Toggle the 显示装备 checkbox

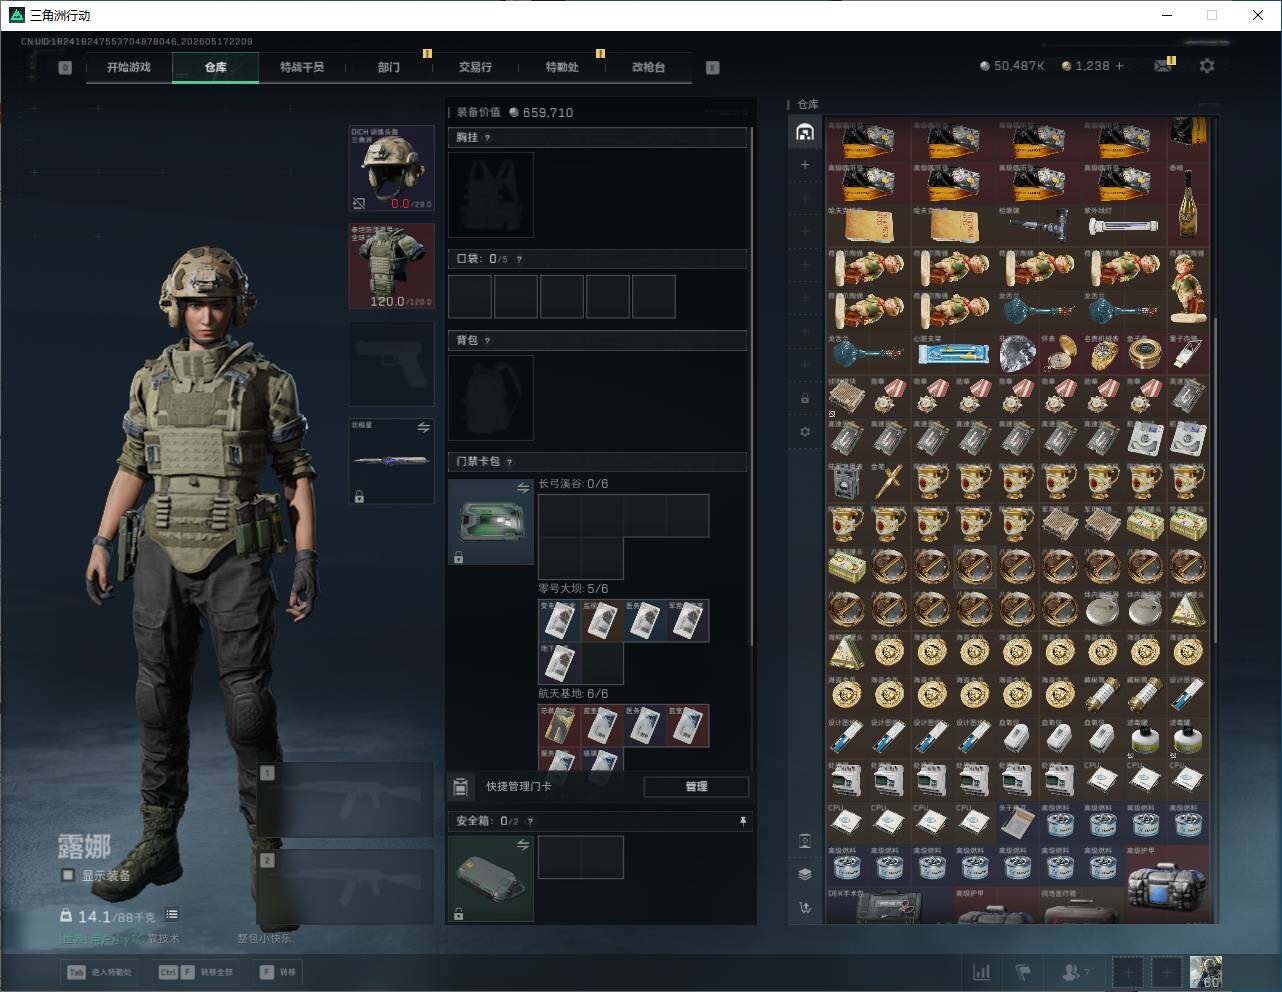[68, 875]
